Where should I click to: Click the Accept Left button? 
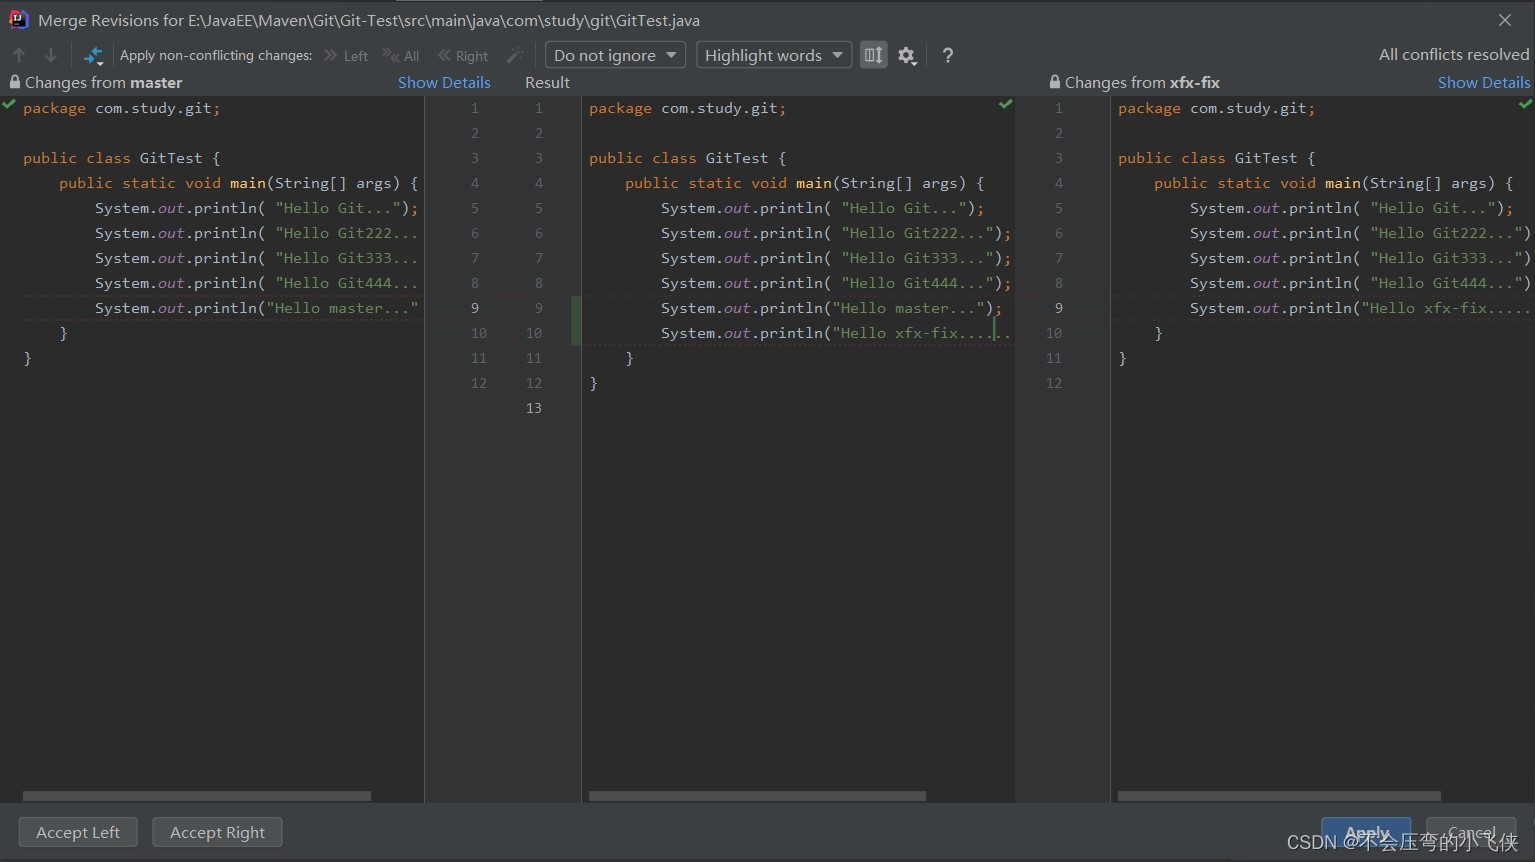(78, 832)
